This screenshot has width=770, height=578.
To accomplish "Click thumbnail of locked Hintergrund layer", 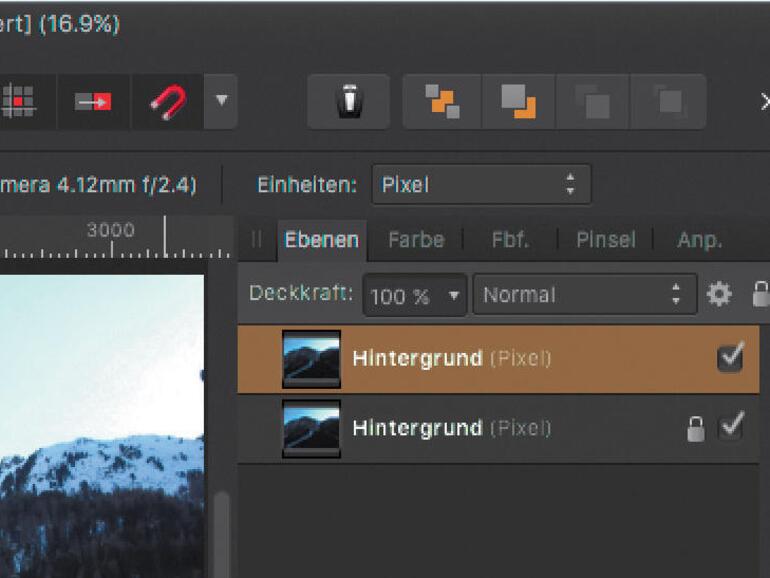I will pyautogui.click(x=311, y=429).
